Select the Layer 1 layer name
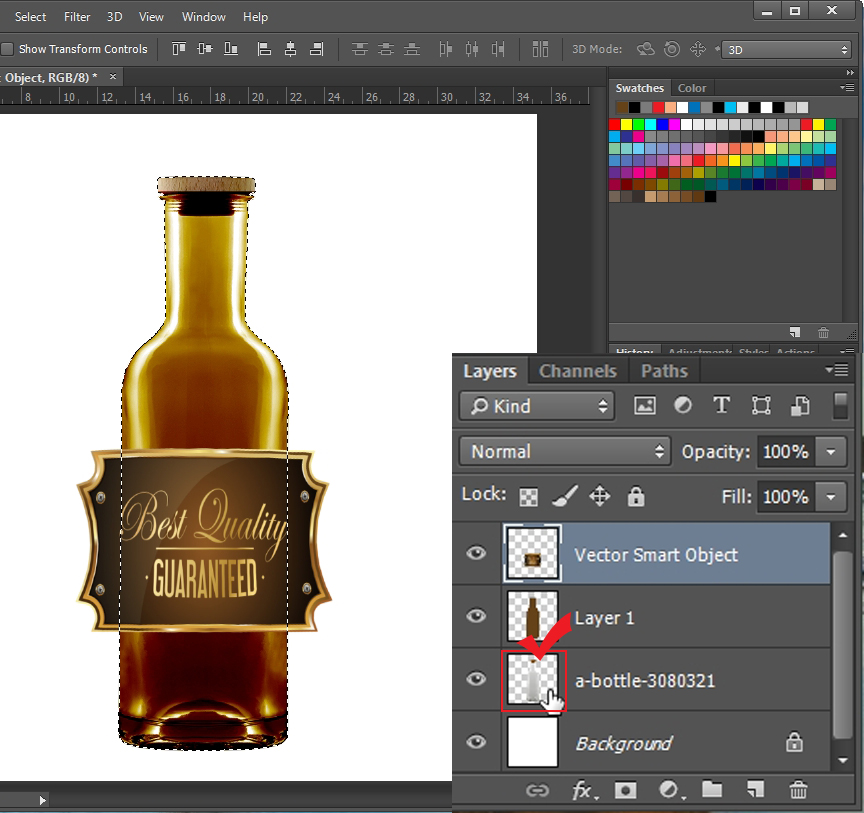This screenshot has width=864, height=813. pos(604,618)
